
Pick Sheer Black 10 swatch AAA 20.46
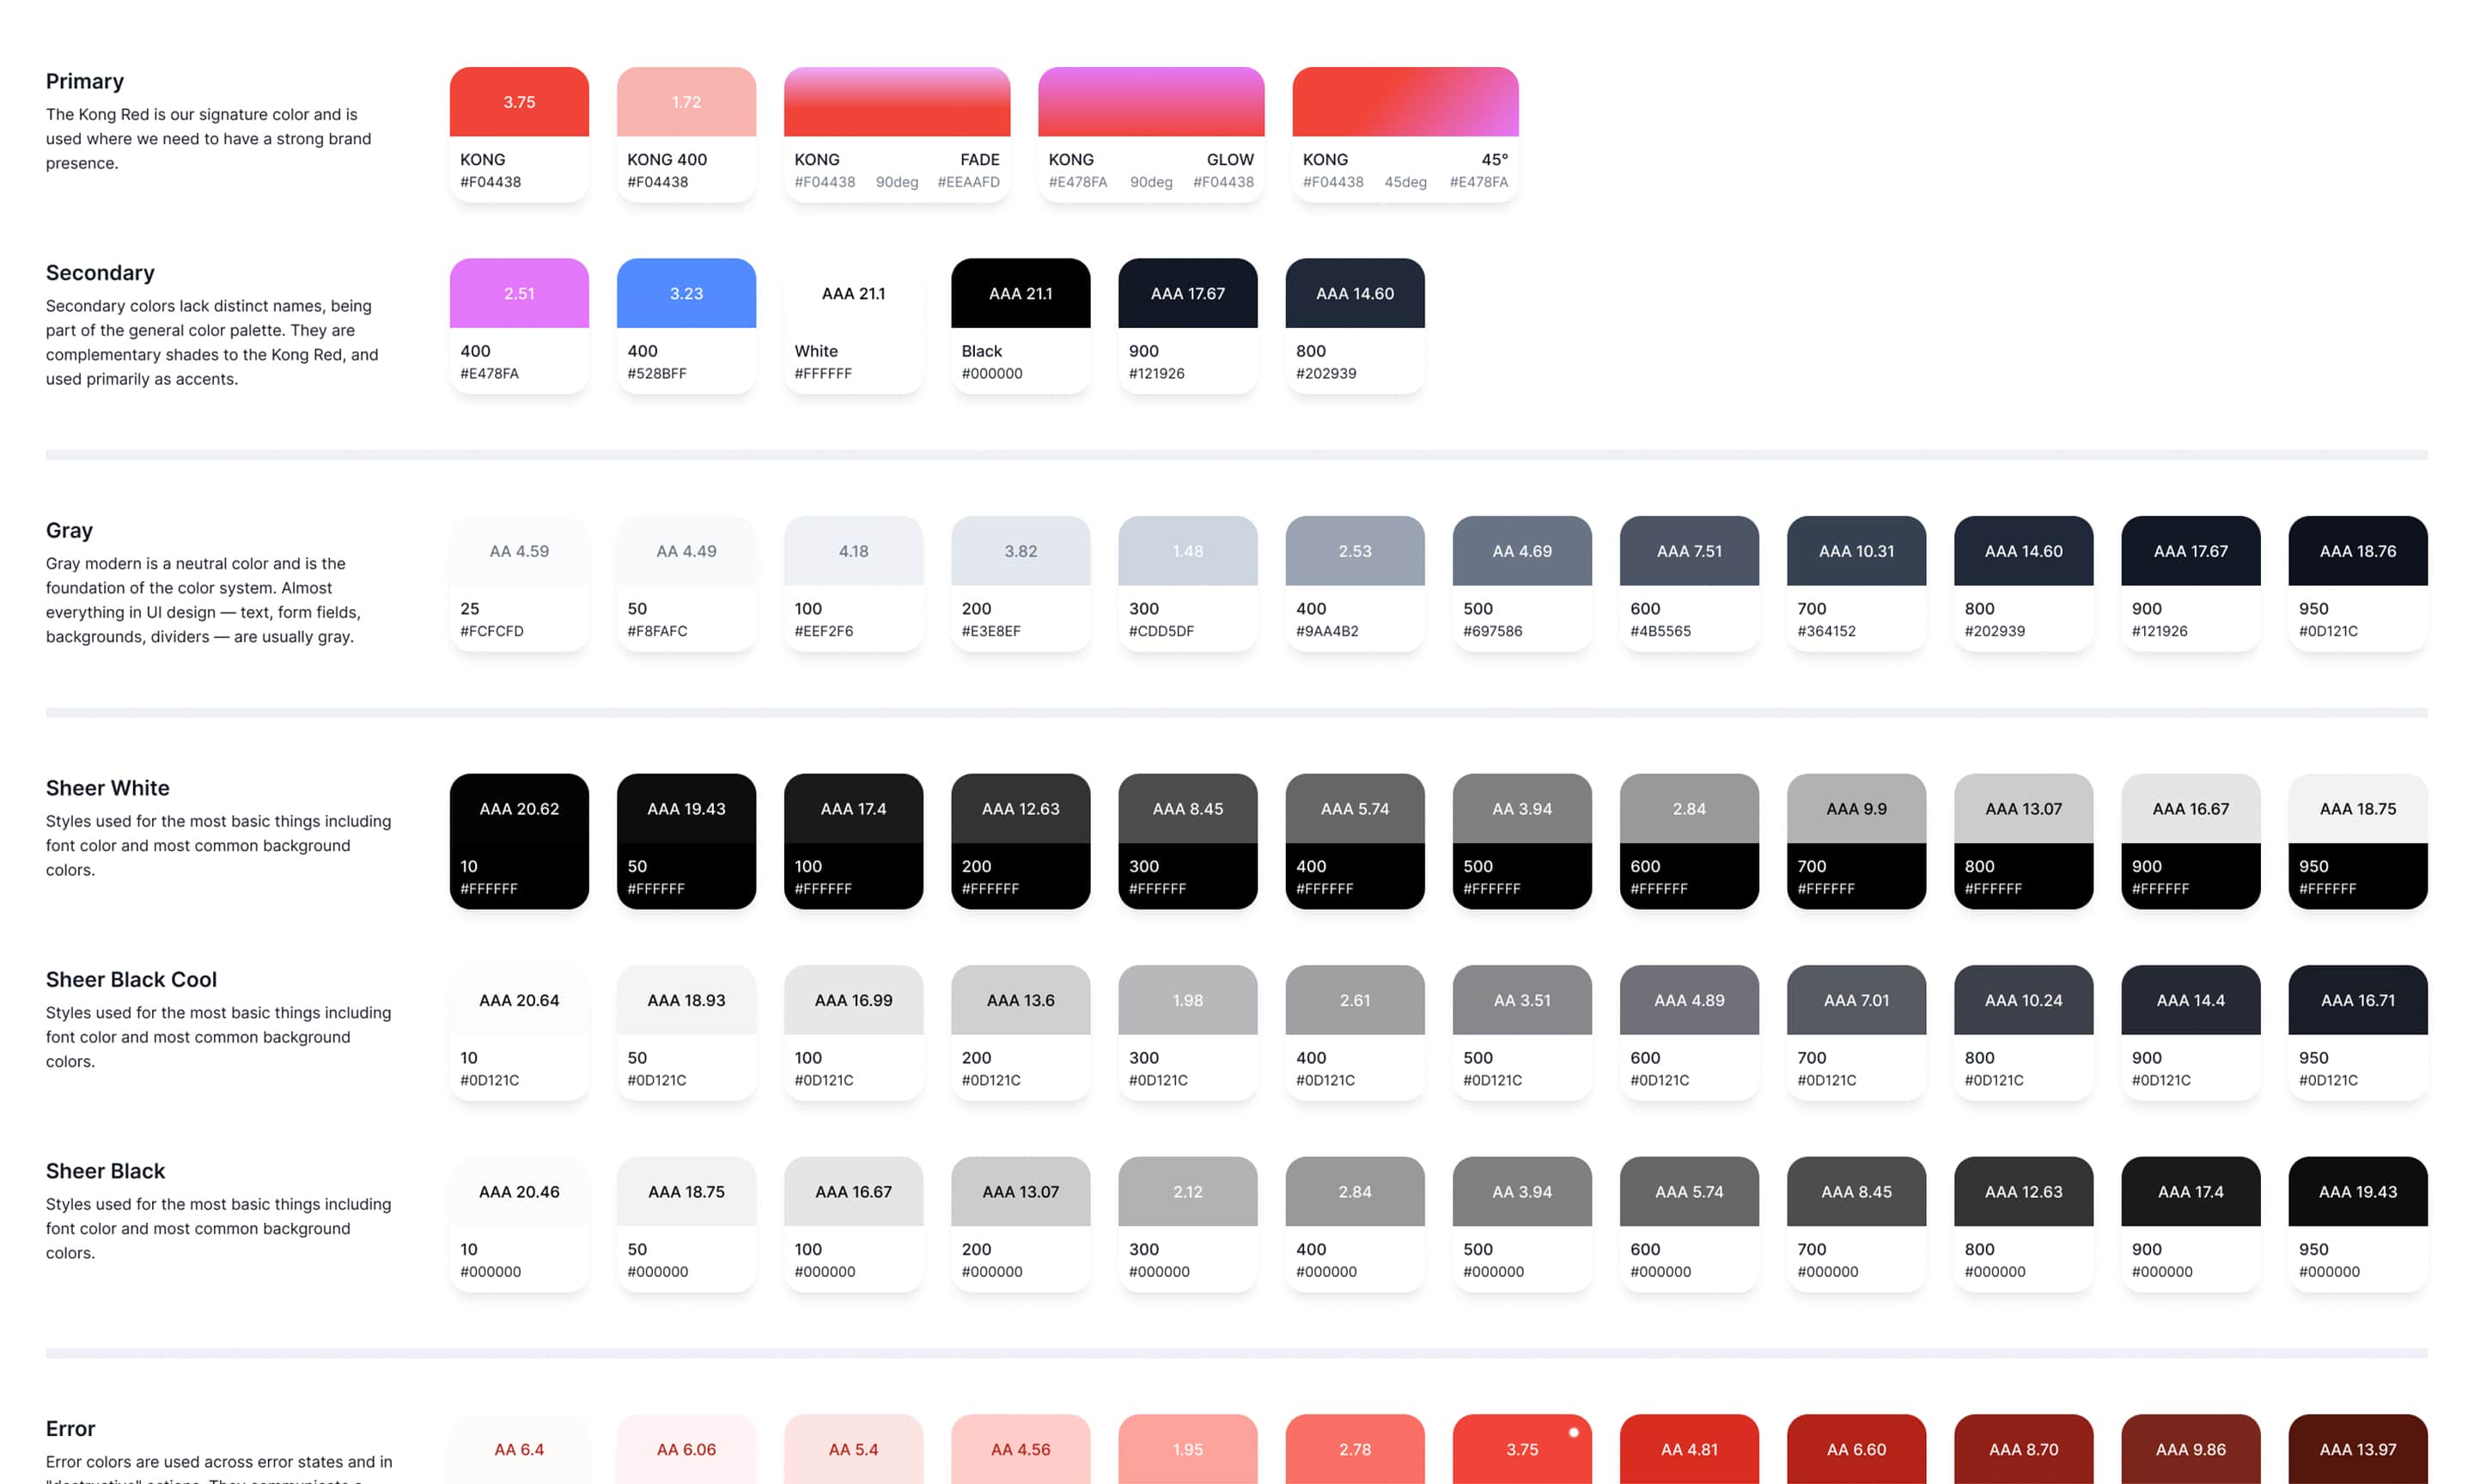519,1224
